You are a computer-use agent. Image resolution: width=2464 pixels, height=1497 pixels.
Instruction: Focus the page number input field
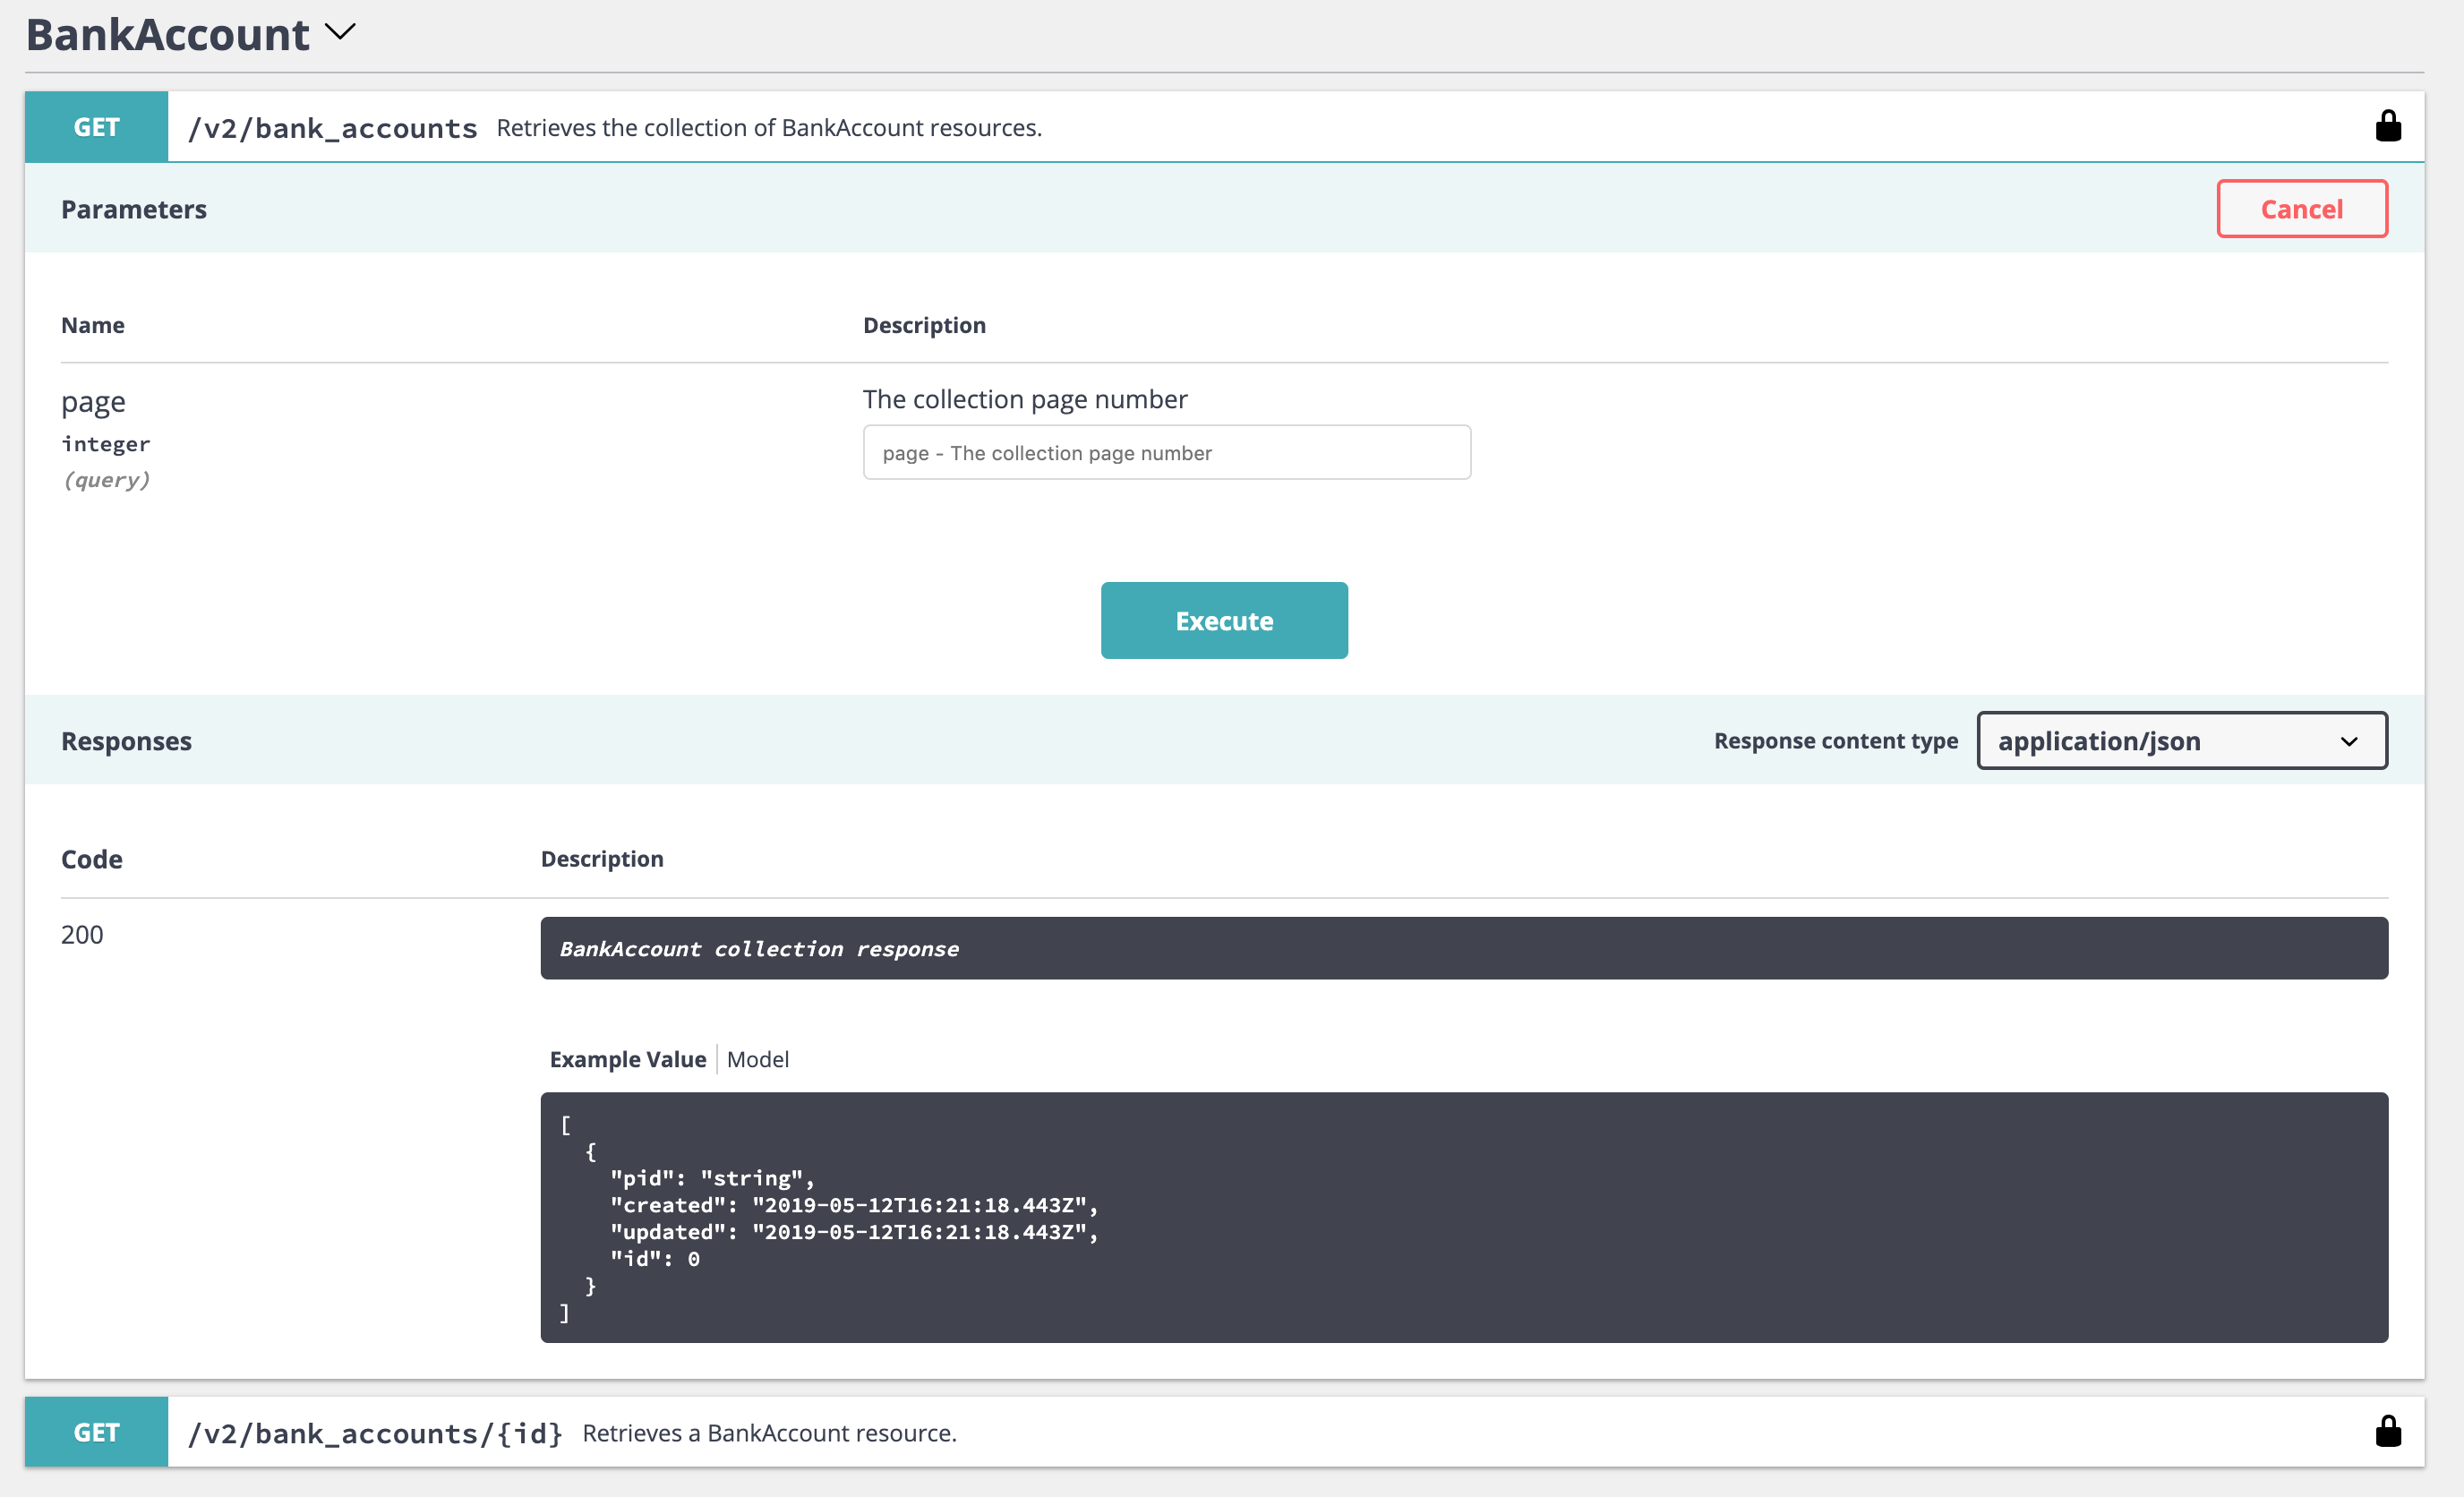pos(1166,453)
